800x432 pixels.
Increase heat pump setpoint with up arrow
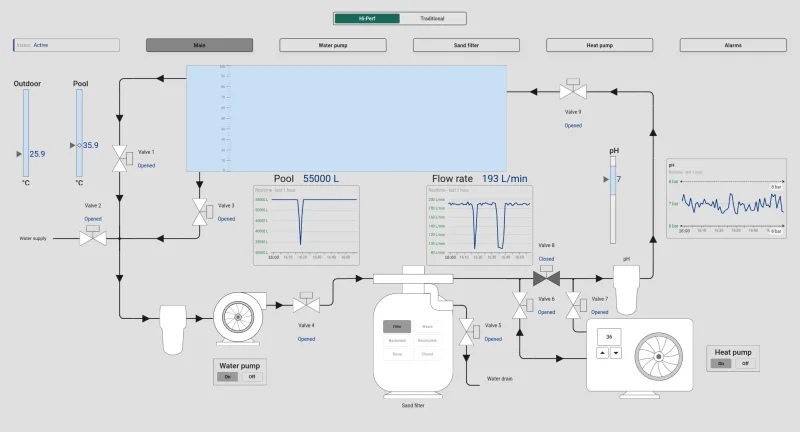coord(603,353)
